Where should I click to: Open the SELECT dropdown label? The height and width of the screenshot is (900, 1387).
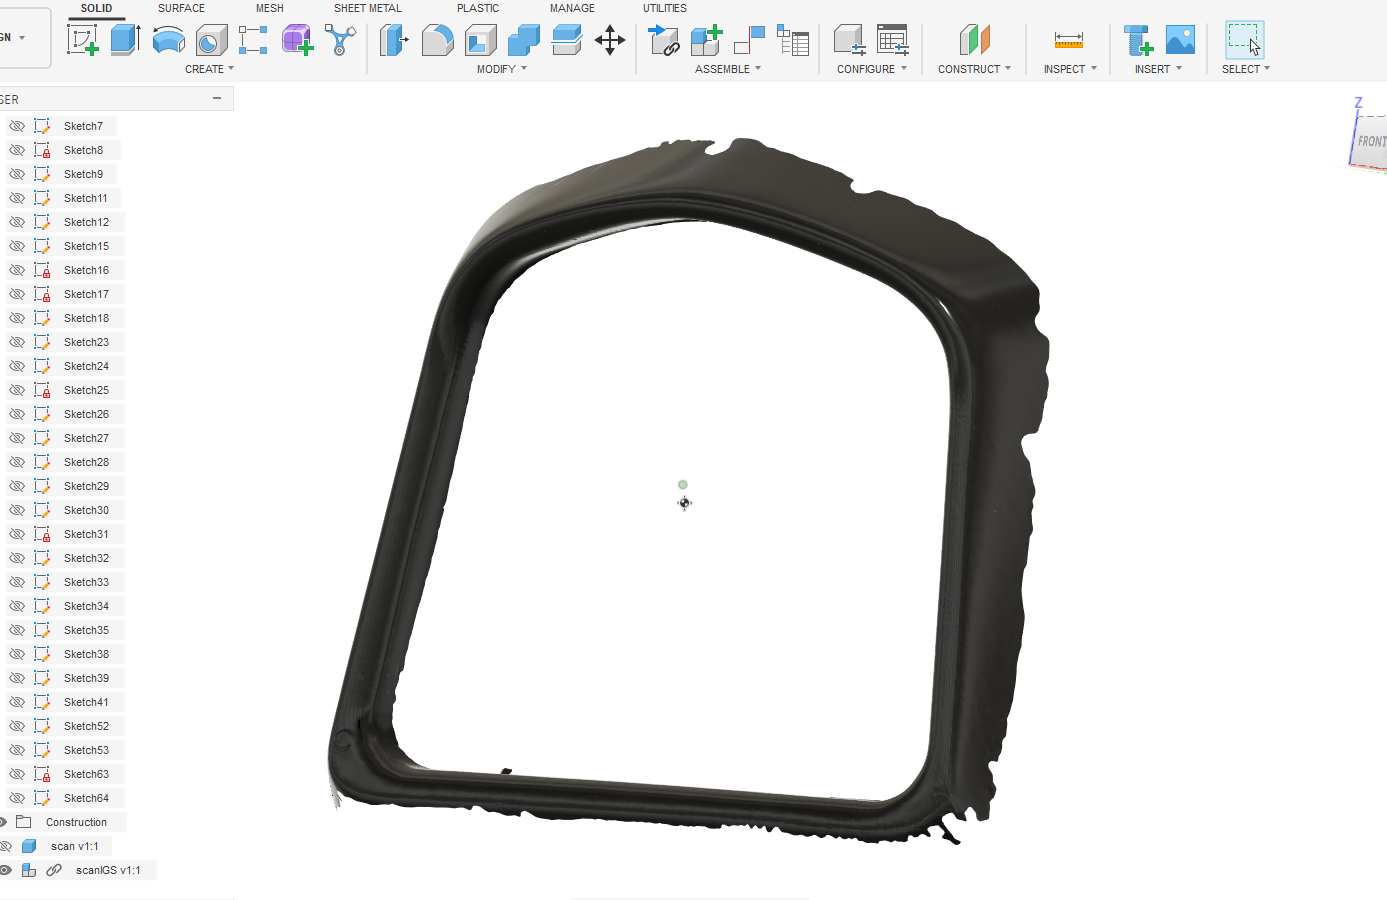click(x=1245, y=69)
